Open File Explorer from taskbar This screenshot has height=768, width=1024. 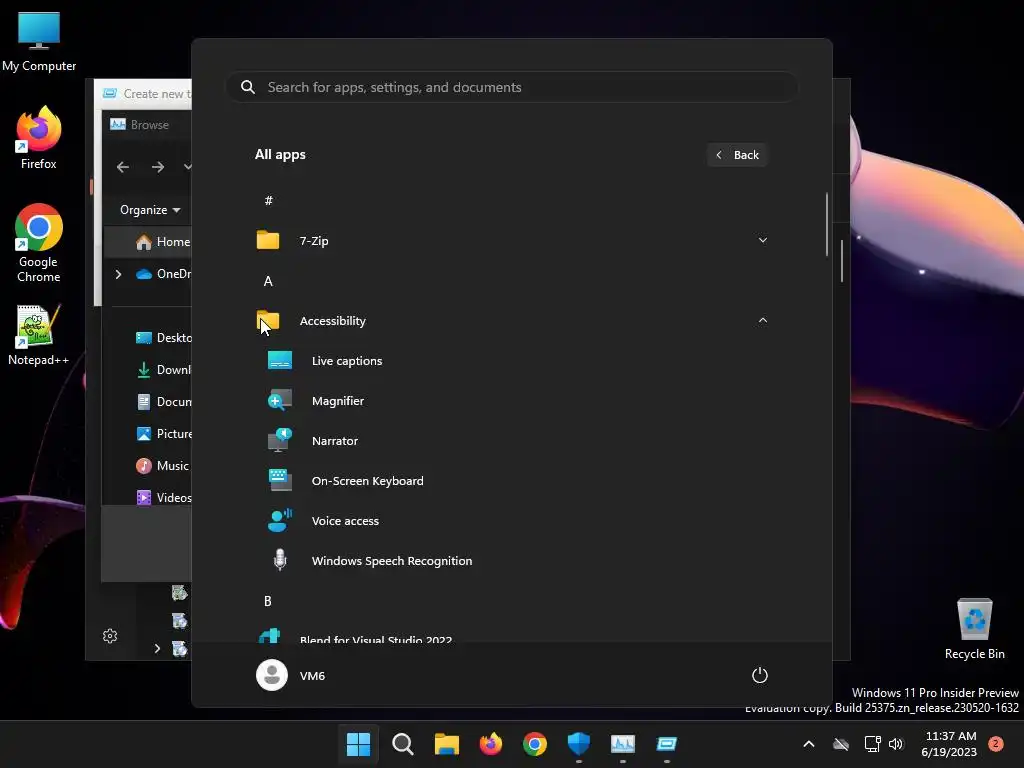pos(447,744)
